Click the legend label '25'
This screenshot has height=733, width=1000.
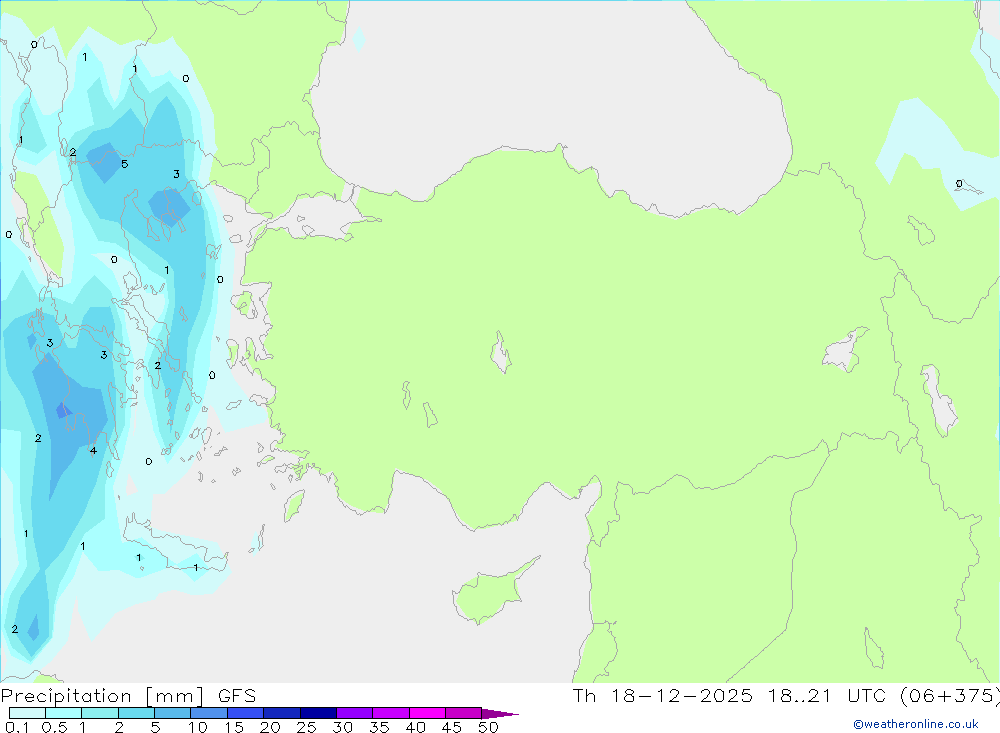(307, 727)
